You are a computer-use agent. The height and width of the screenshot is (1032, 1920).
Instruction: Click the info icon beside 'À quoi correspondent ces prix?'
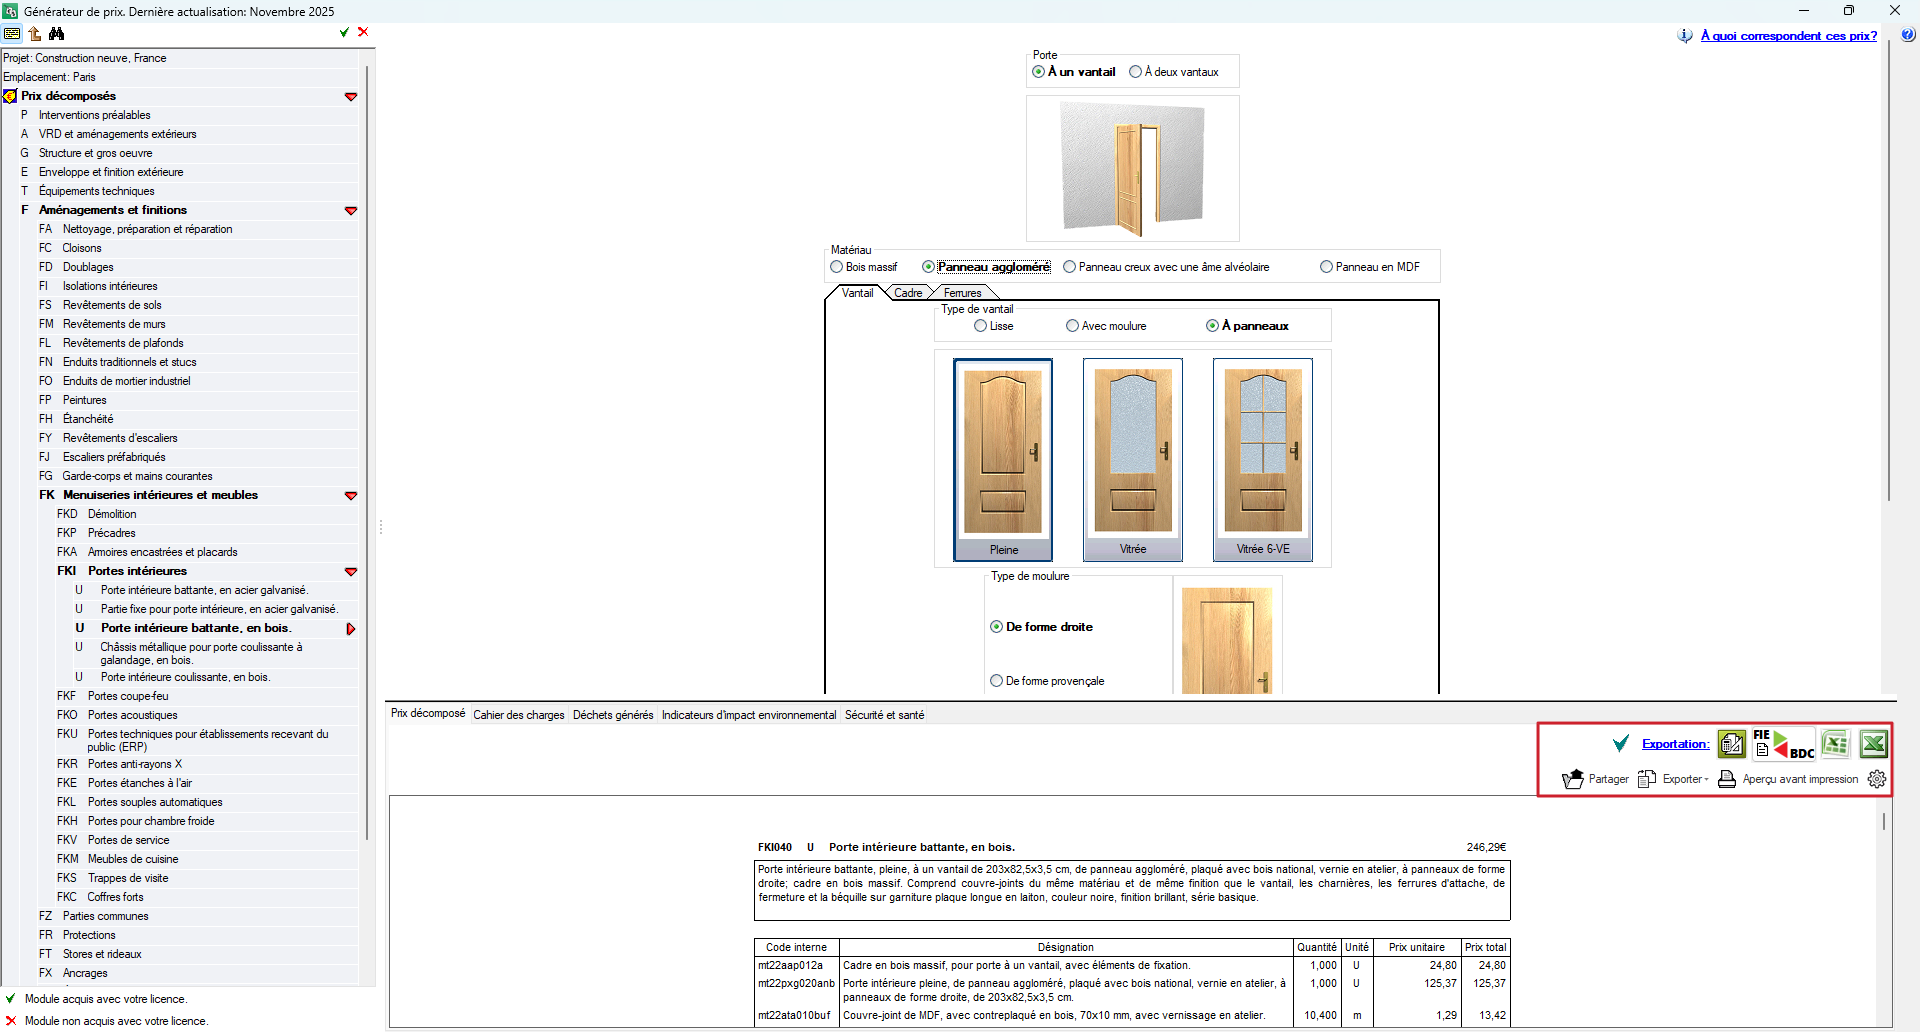point(1685,36)
